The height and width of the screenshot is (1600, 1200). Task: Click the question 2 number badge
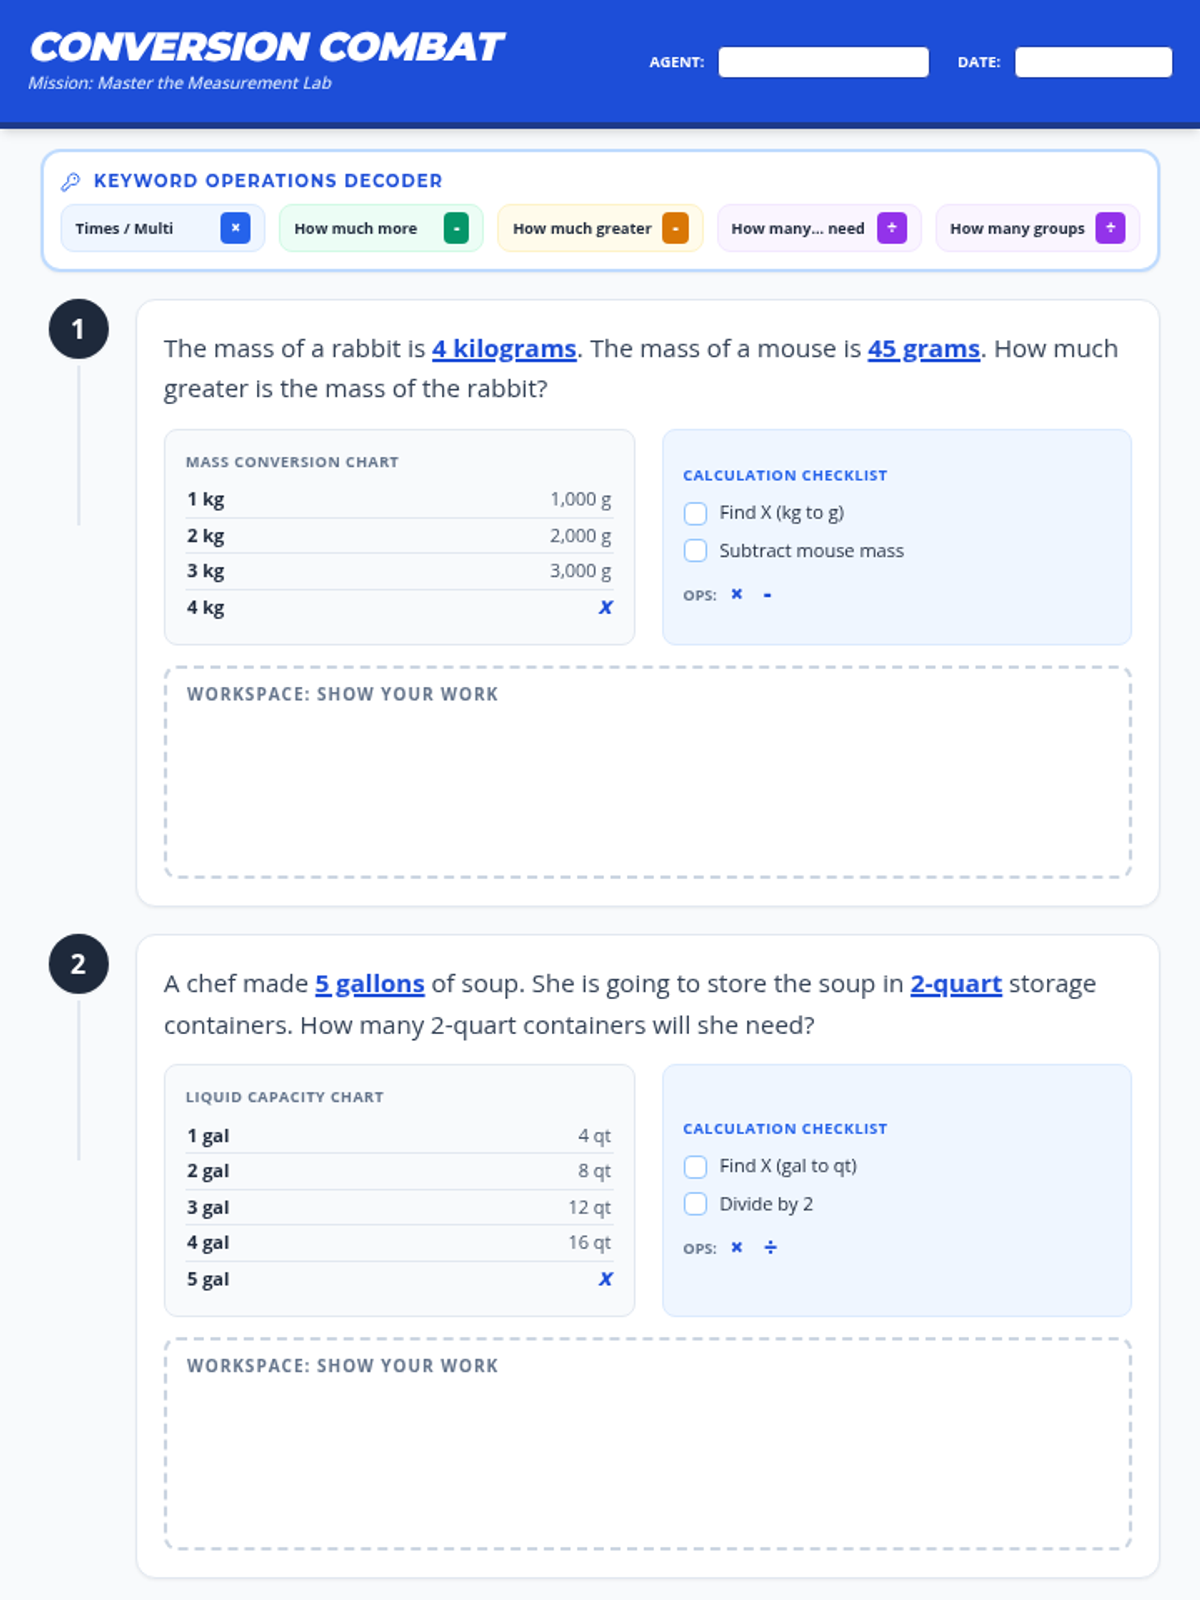78,964
